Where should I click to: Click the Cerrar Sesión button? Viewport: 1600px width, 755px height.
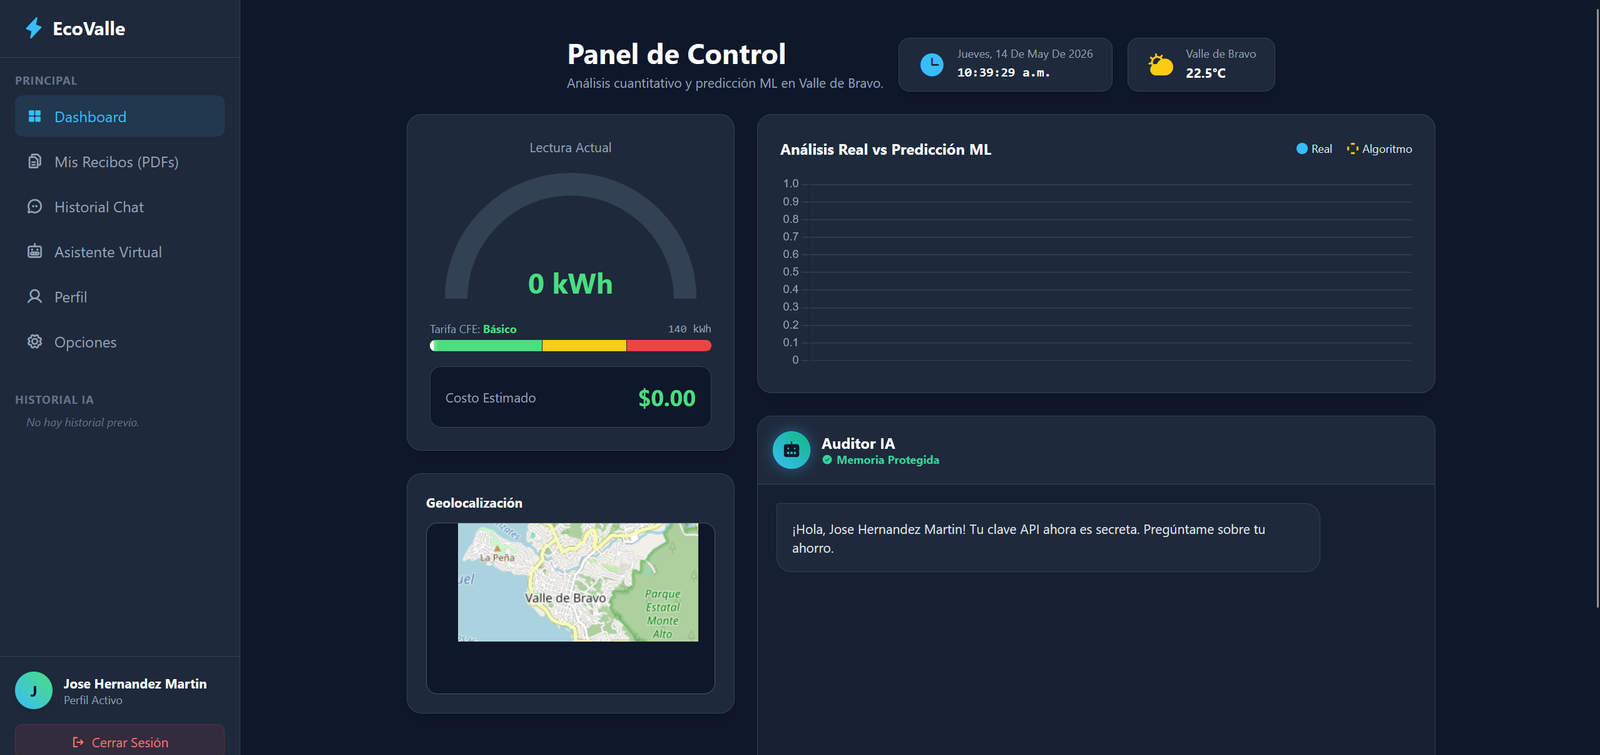pyautogui.click(x=120, y=740)
